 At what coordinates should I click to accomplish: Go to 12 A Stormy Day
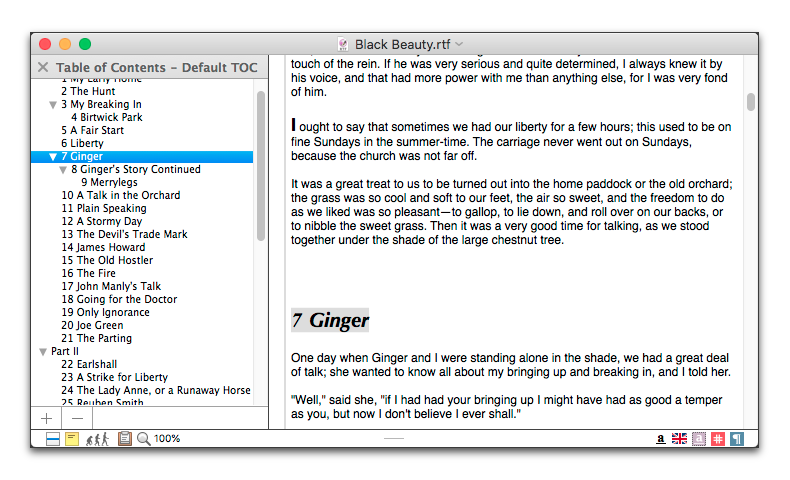tap(102, 222)
